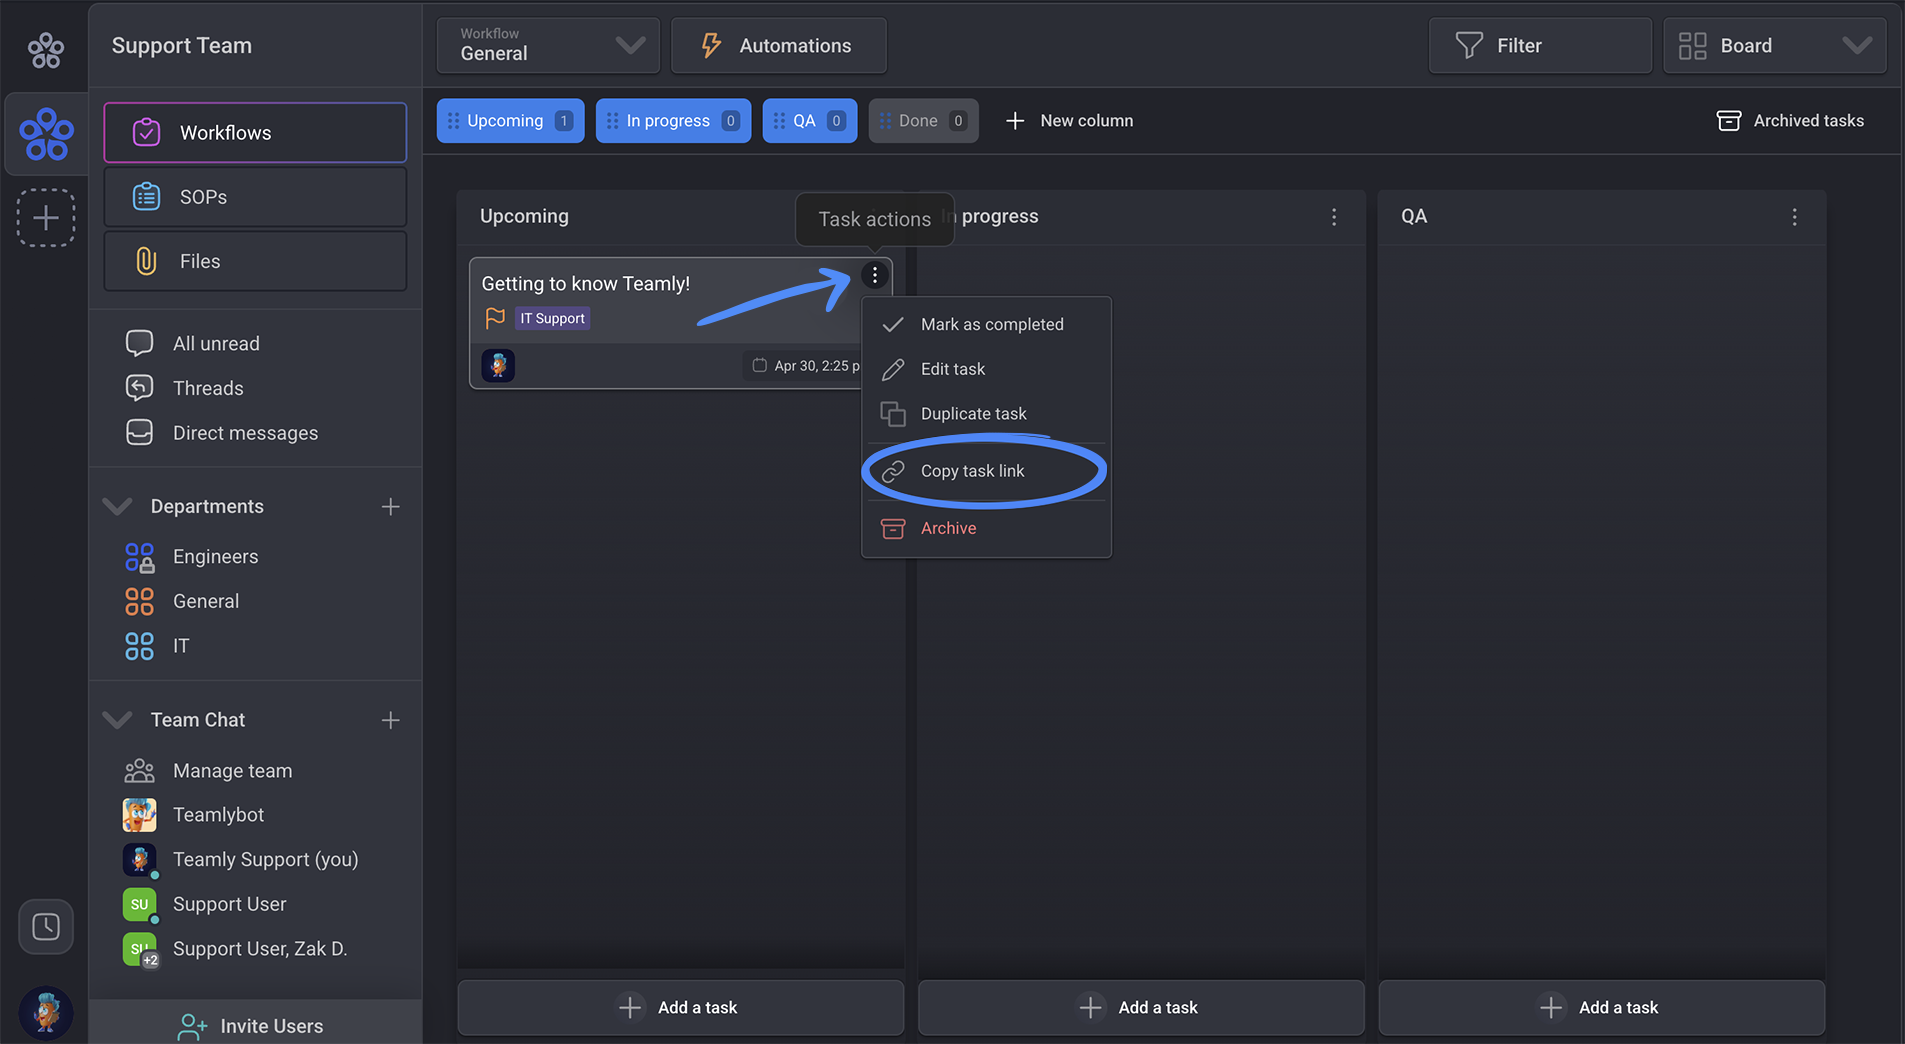The image size is (1905, 1044).
Task: Add a task in the Upcoming column
Action: (680, 1007)
